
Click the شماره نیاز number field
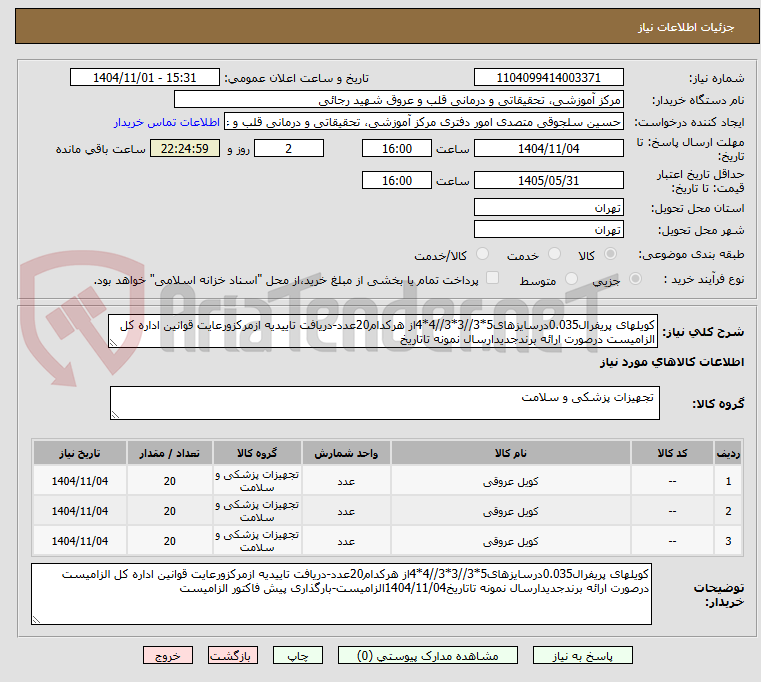coord(548,77)
